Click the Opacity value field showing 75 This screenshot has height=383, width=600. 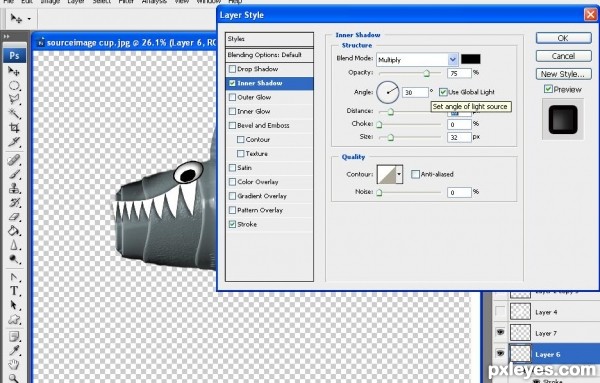tap(459, 73)
